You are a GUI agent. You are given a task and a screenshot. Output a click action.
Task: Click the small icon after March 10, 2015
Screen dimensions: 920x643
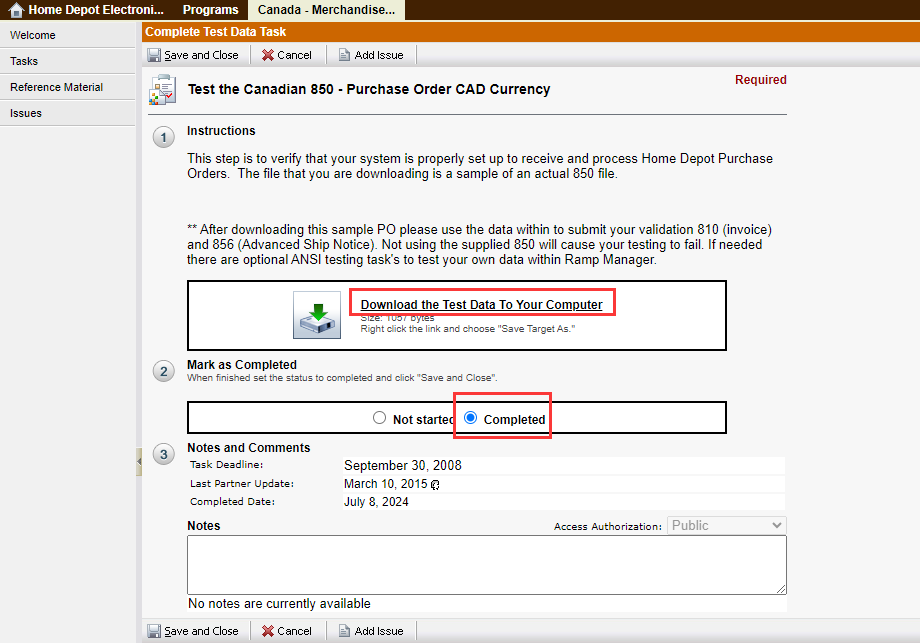435,485
